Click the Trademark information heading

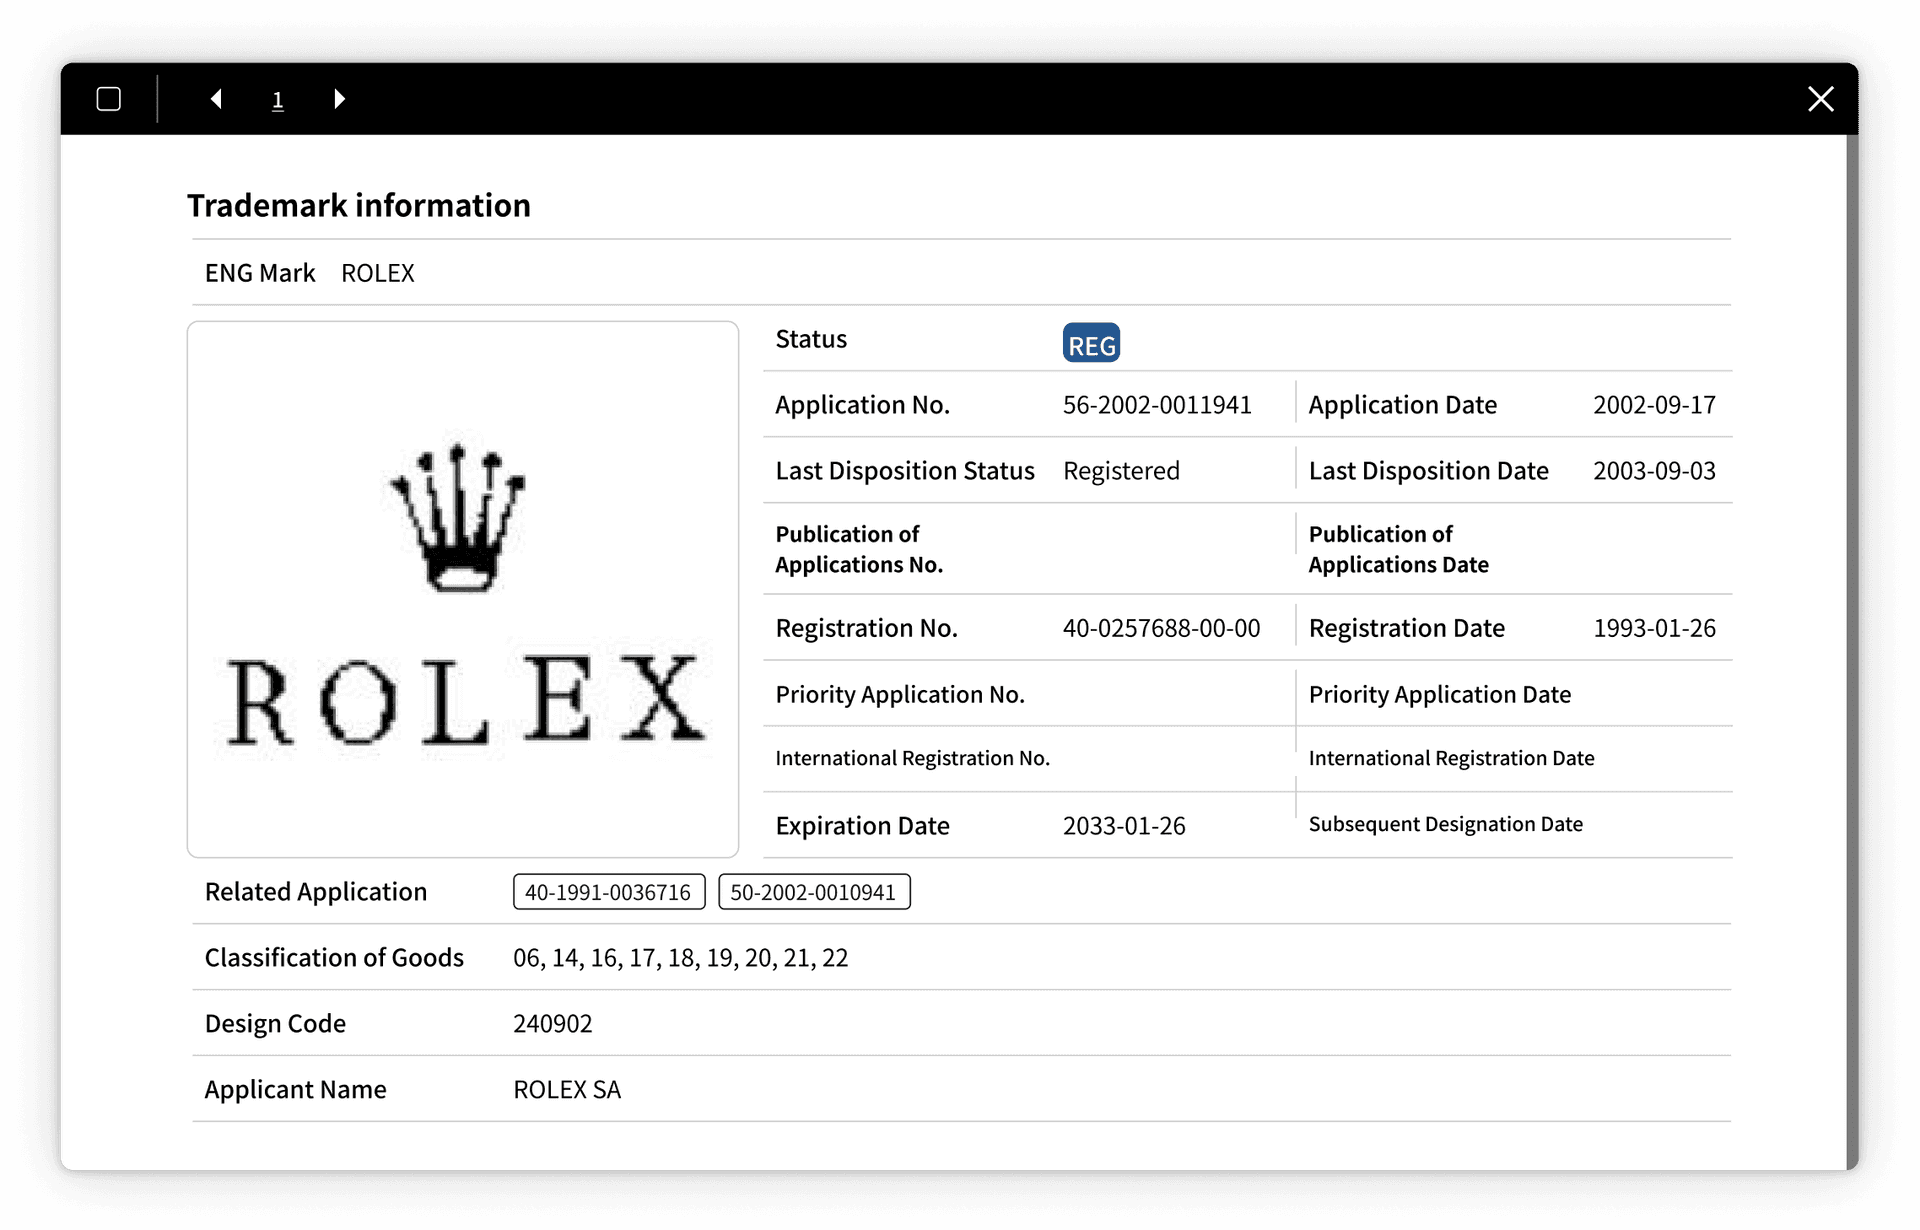(x=359, y=205)
